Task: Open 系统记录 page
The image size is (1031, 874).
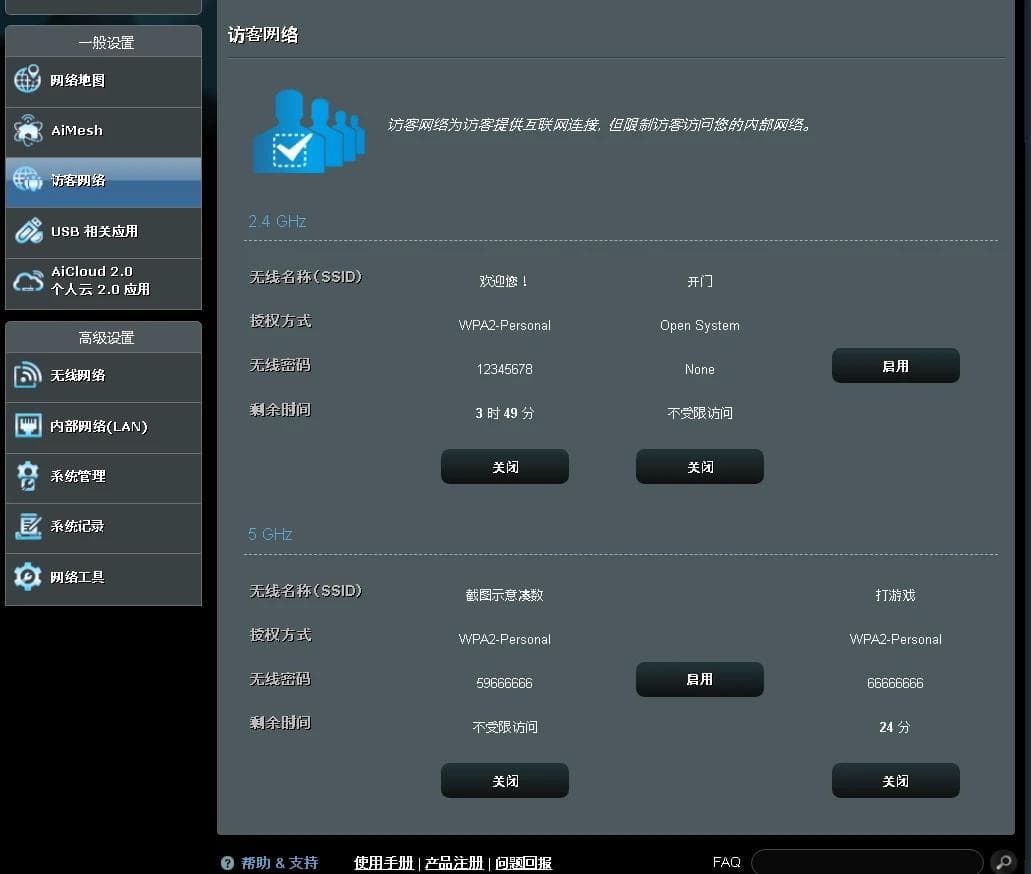Action: [103, 528]
